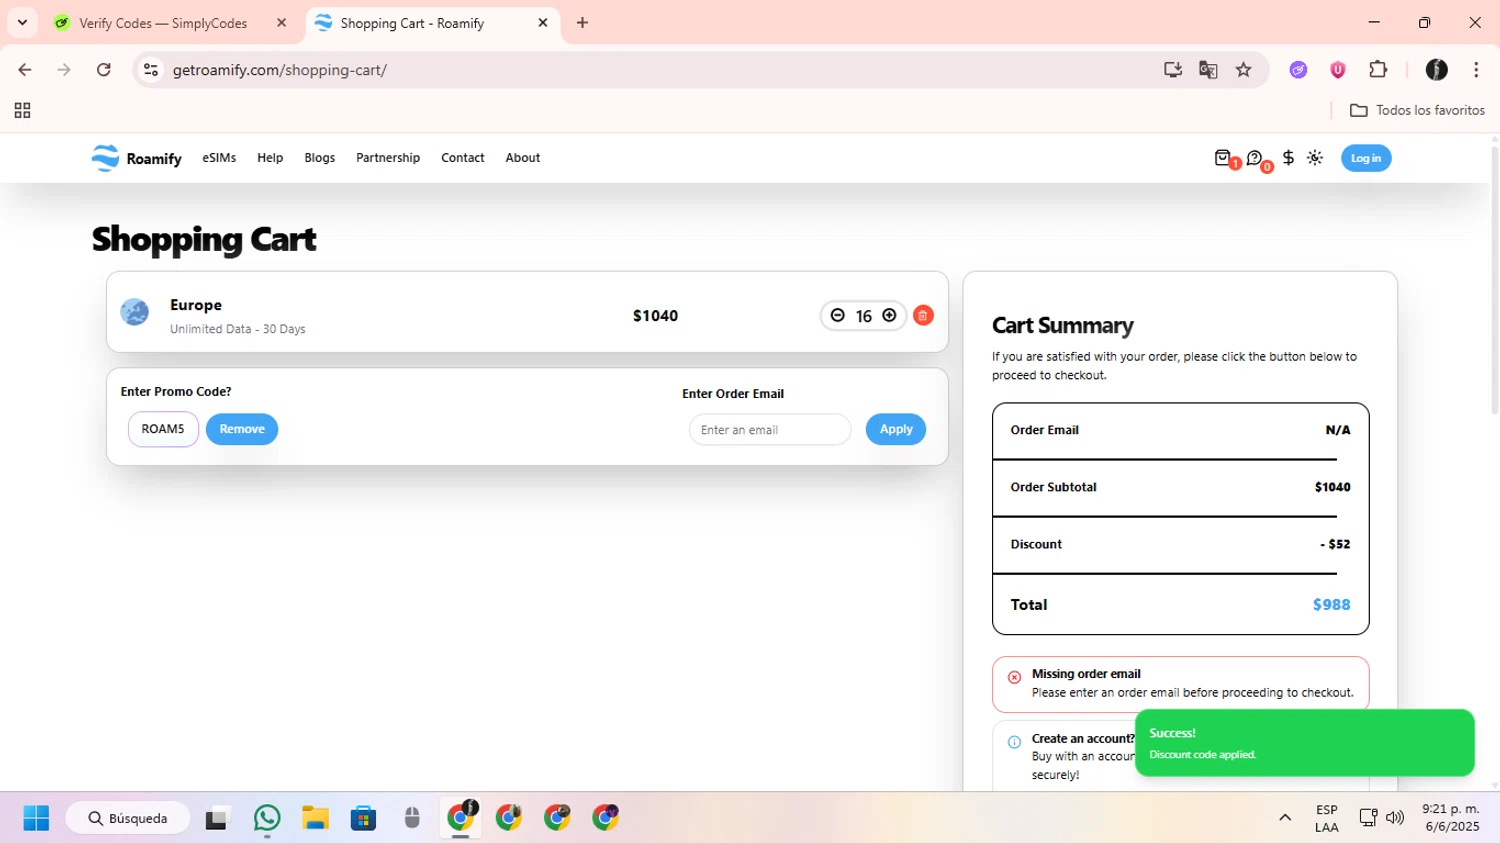Open the purple extension icon

pos(1299,70)
